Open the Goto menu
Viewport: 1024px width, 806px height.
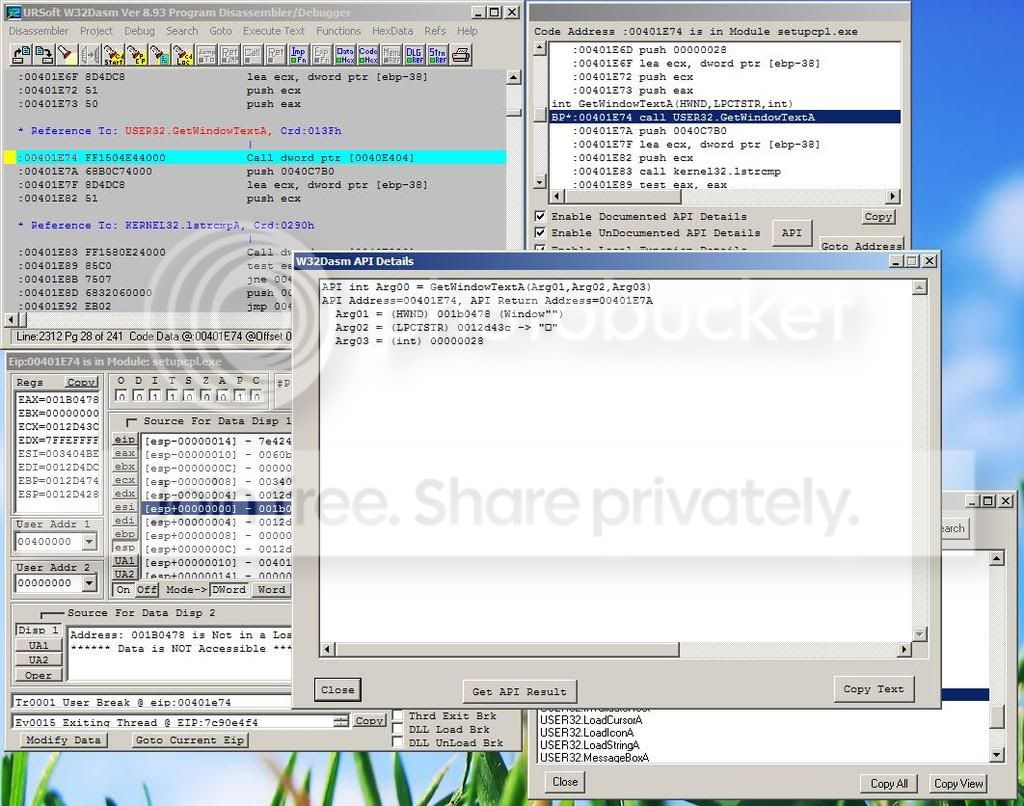tap(221, 31)
